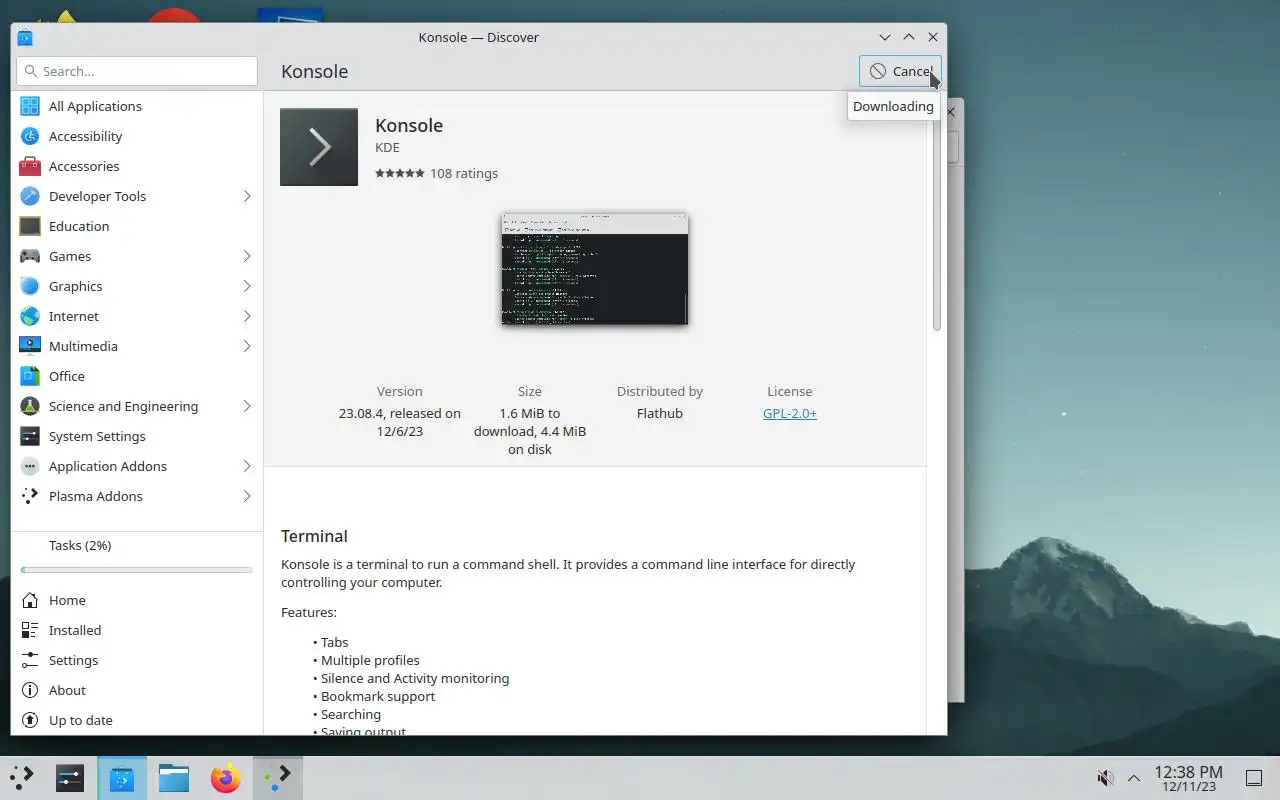
Task: Select the Education category label
Action: pos(79,226)
